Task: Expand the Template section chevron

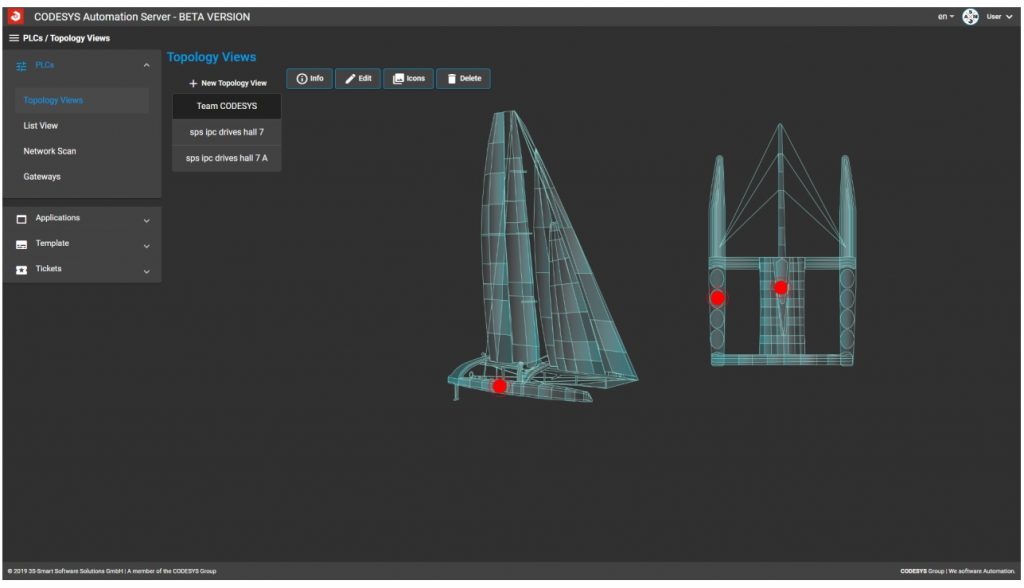Action: [x=146, y=245]
